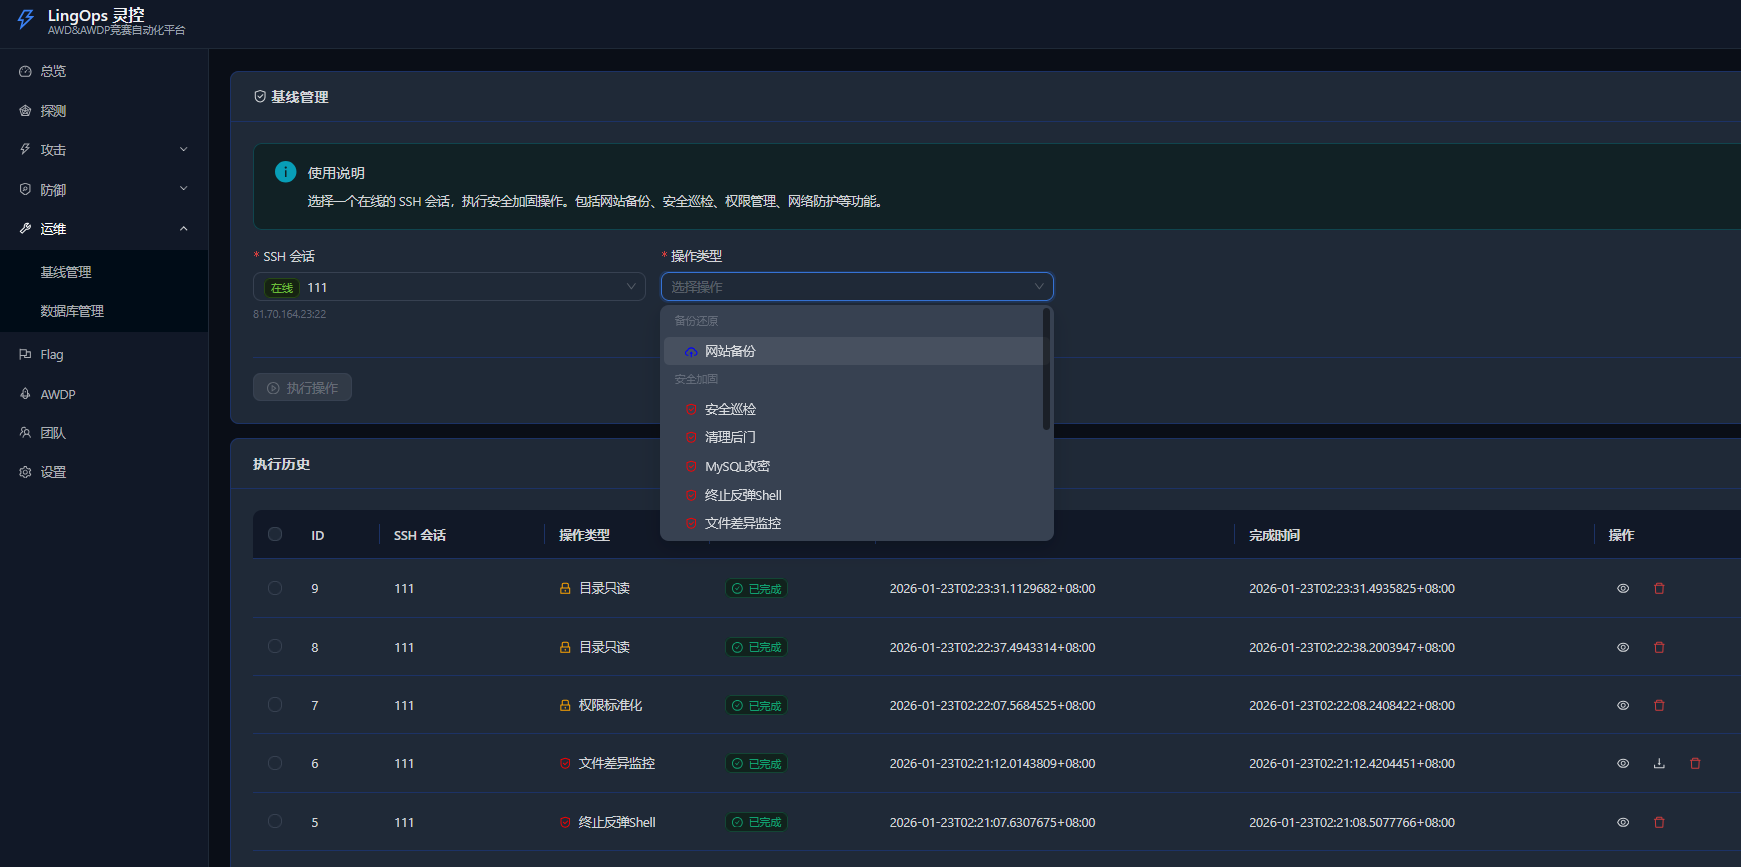The width and height of the screenshot is (1741, 867).
Task: Click the 执行操作 button
Action: click(302, 388)
